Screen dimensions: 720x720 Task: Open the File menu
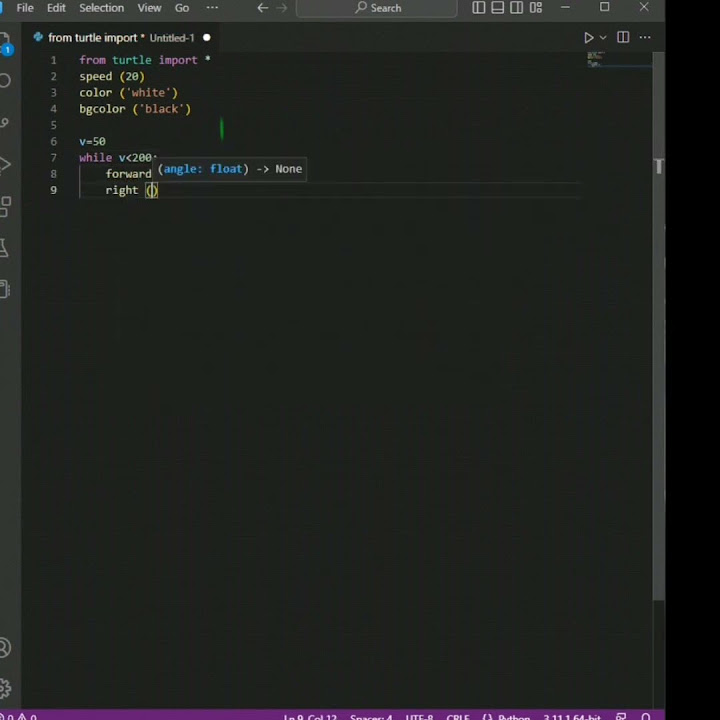coord(25,8)
